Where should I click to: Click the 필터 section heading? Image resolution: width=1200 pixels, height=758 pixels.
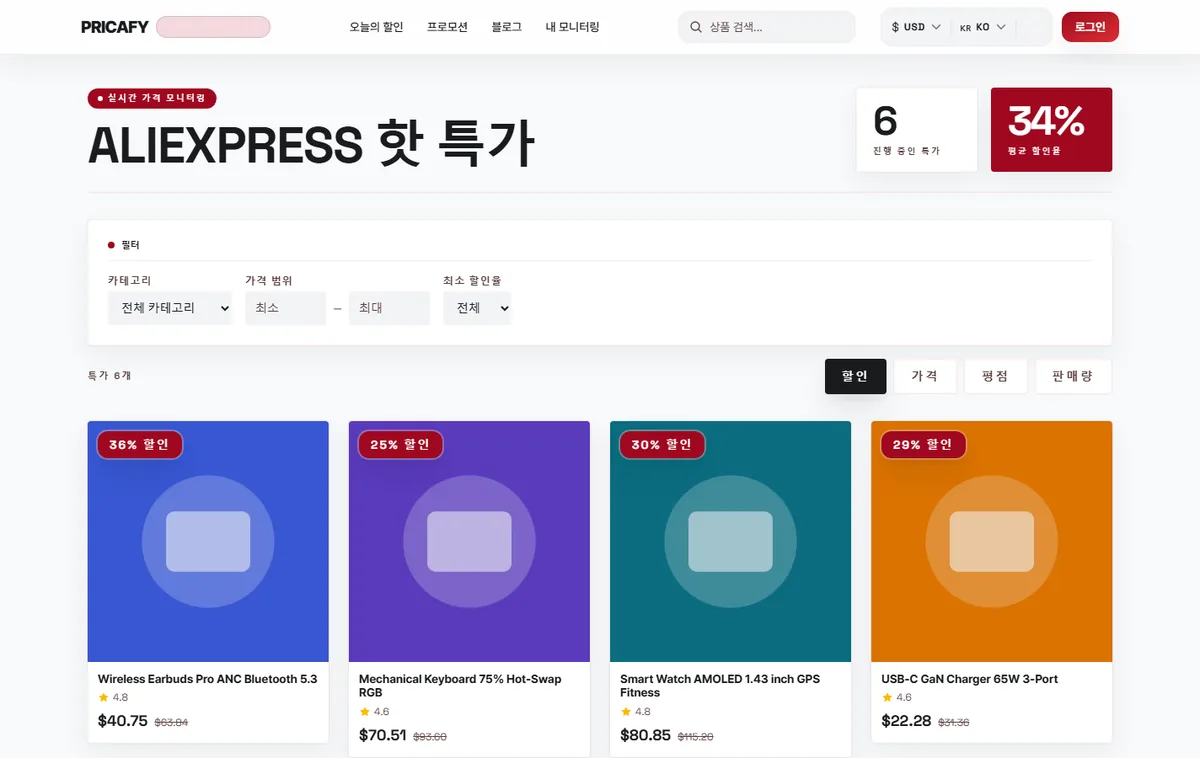(x=131, y=245)
